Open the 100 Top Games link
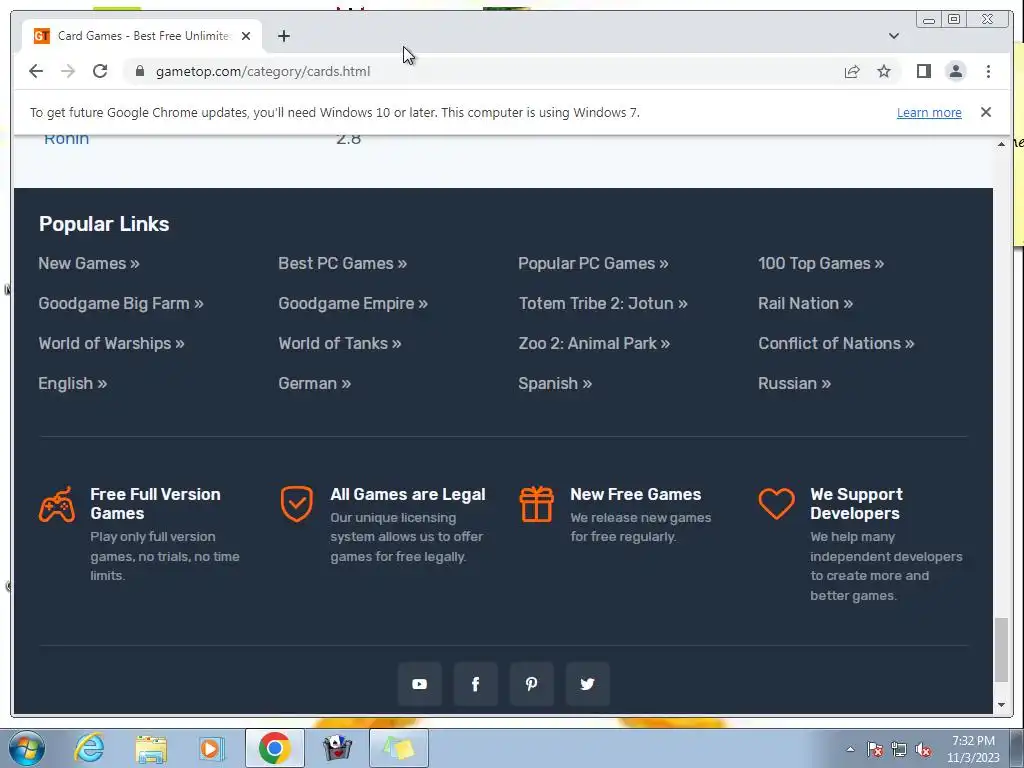Screen dimensions: 1024x768 (821, 263)
